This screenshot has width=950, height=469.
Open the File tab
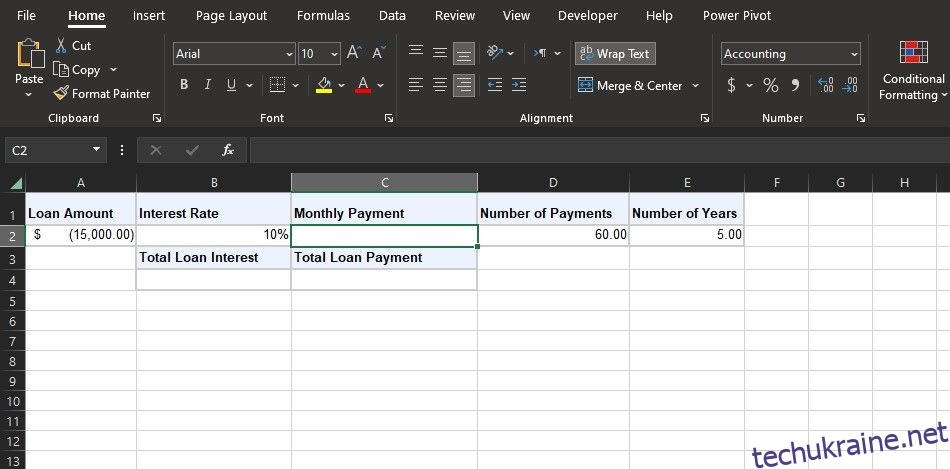[x=26, y=16]
